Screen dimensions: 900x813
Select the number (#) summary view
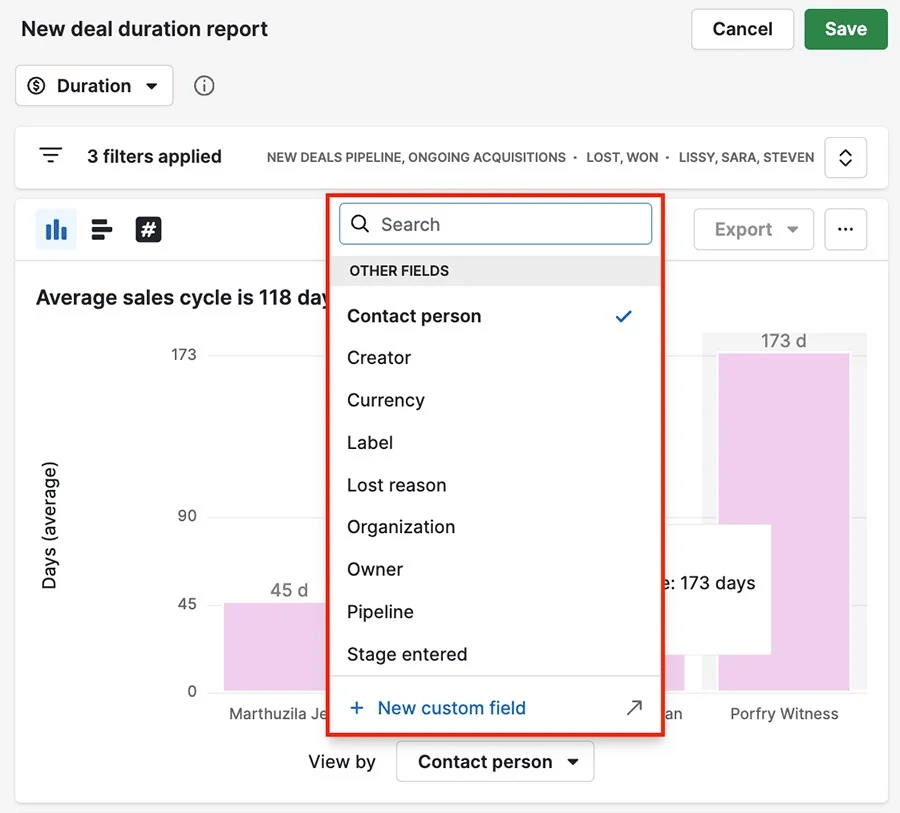[x=148, y=229]
